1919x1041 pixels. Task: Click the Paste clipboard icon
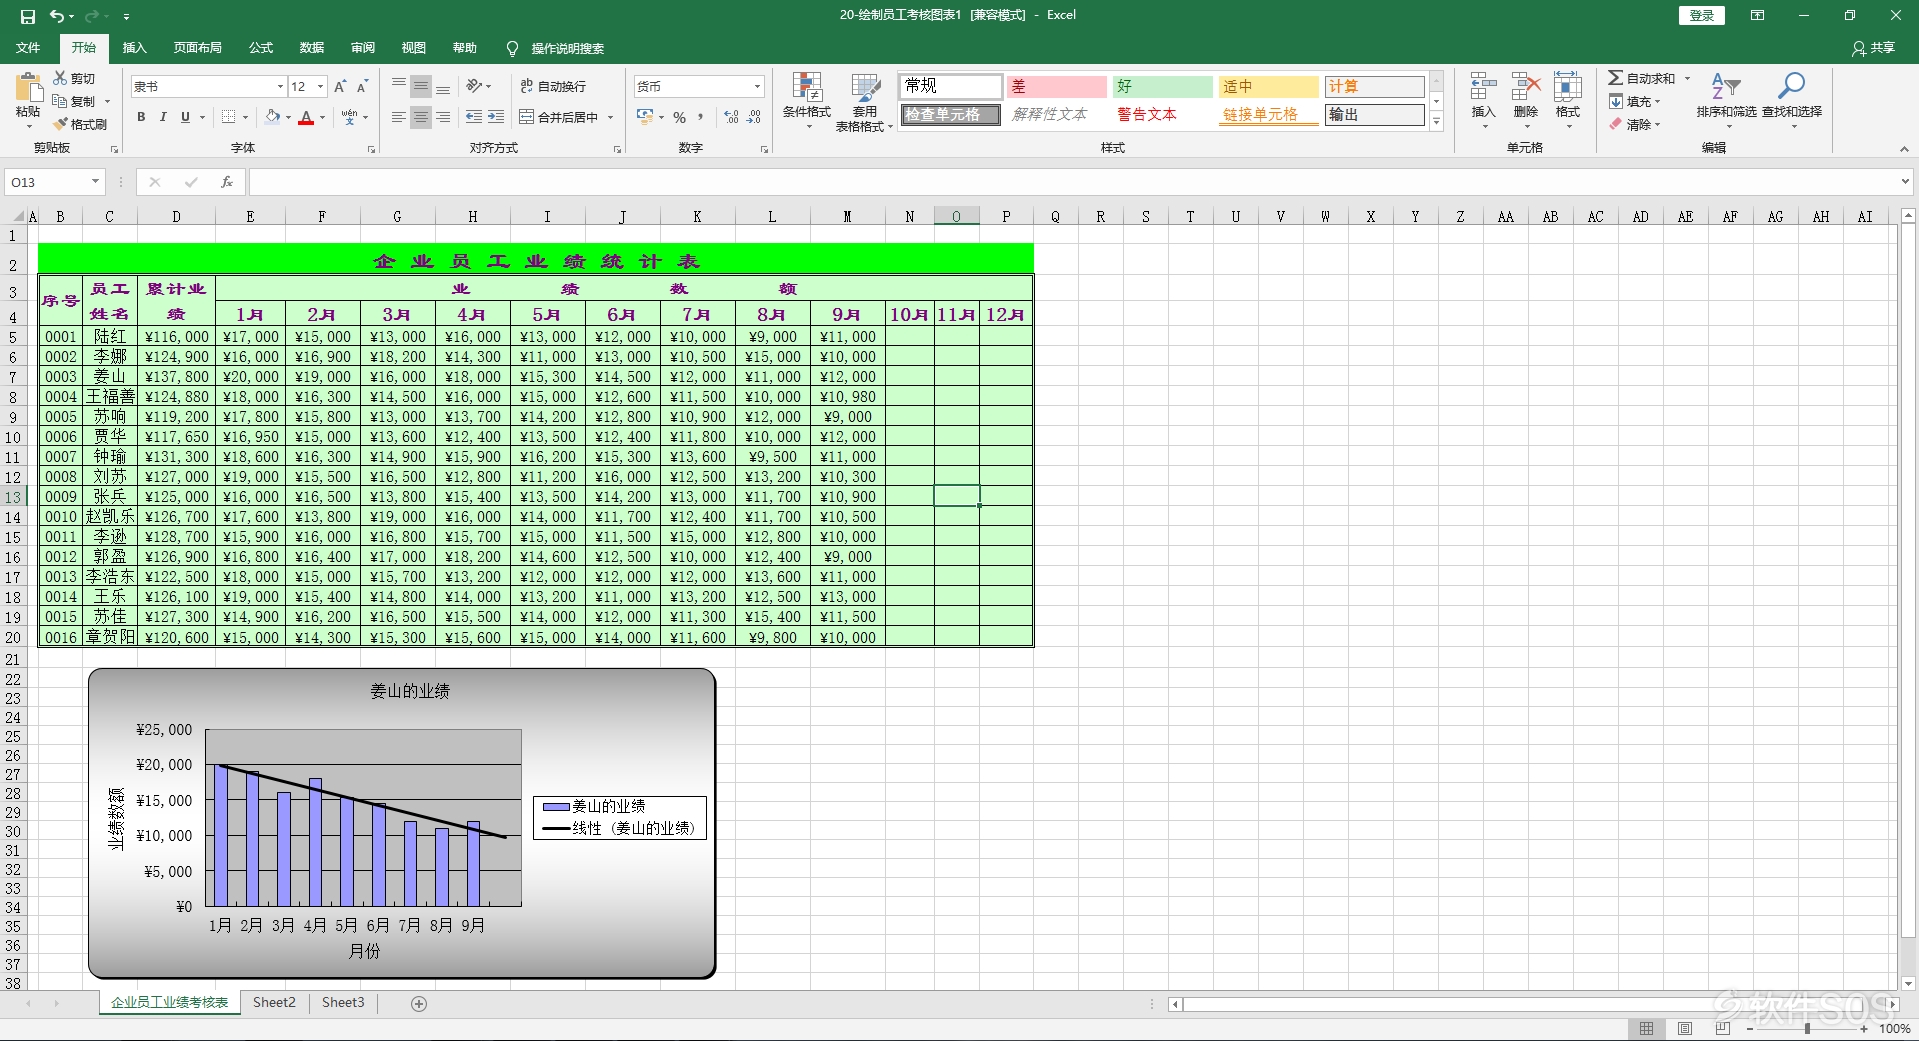coord(28,88)
